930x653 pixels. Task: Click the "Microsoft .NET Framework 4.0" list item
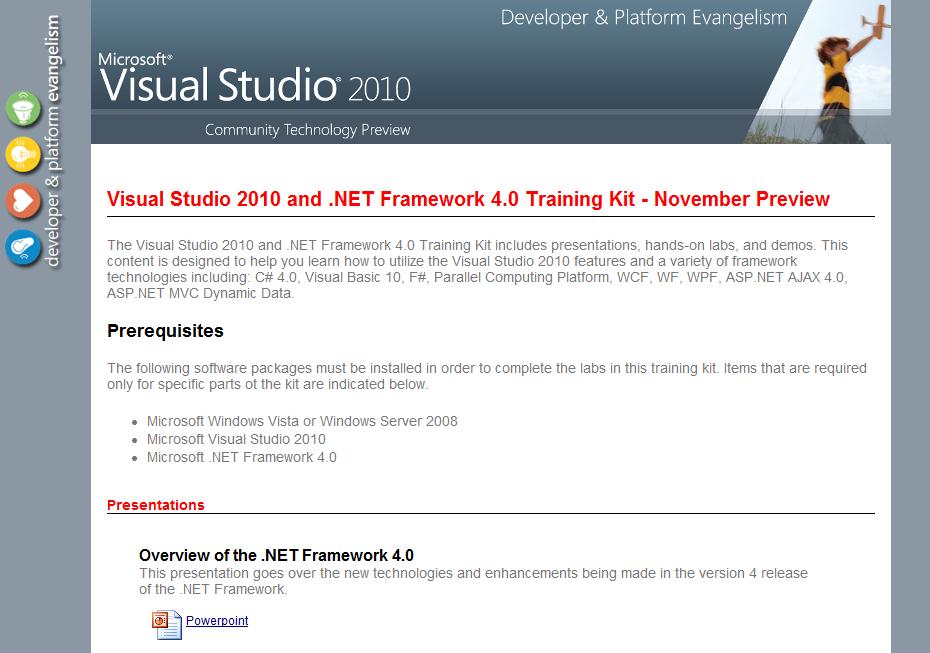click(x=241, y=457)
